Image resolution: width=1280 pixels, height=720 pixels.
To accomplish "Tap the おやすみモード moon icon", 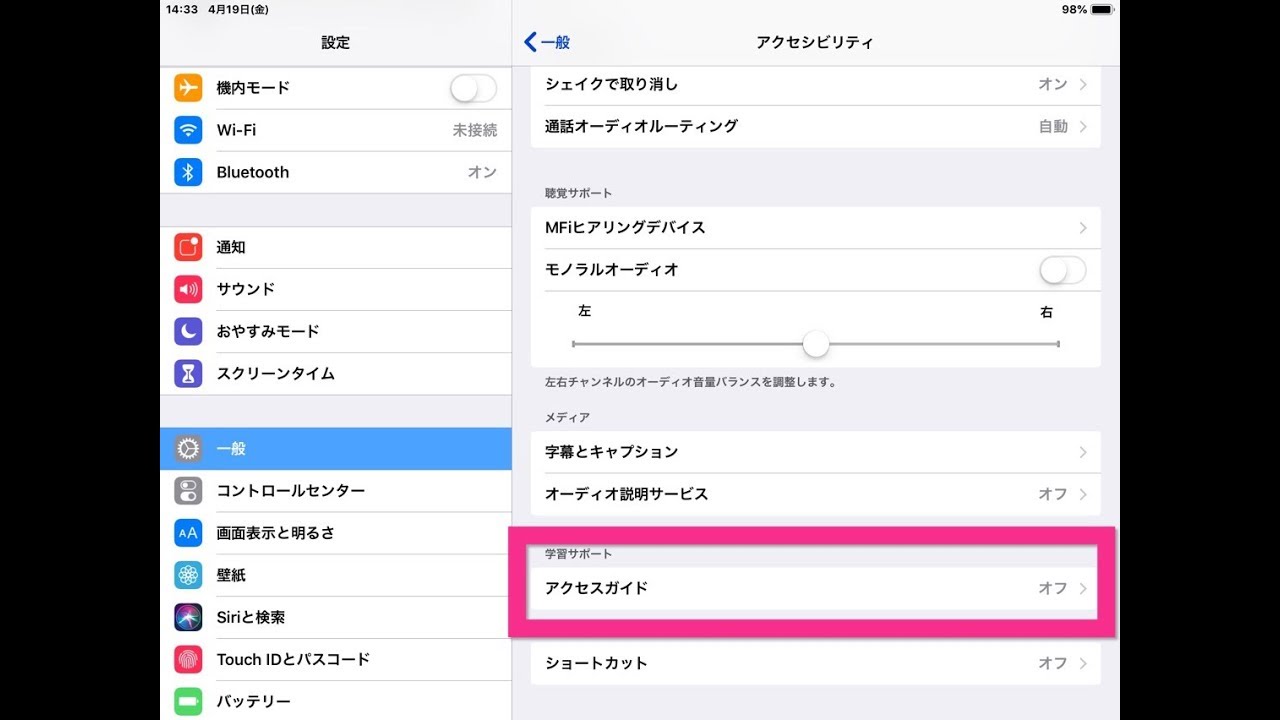I will (188, 331).
